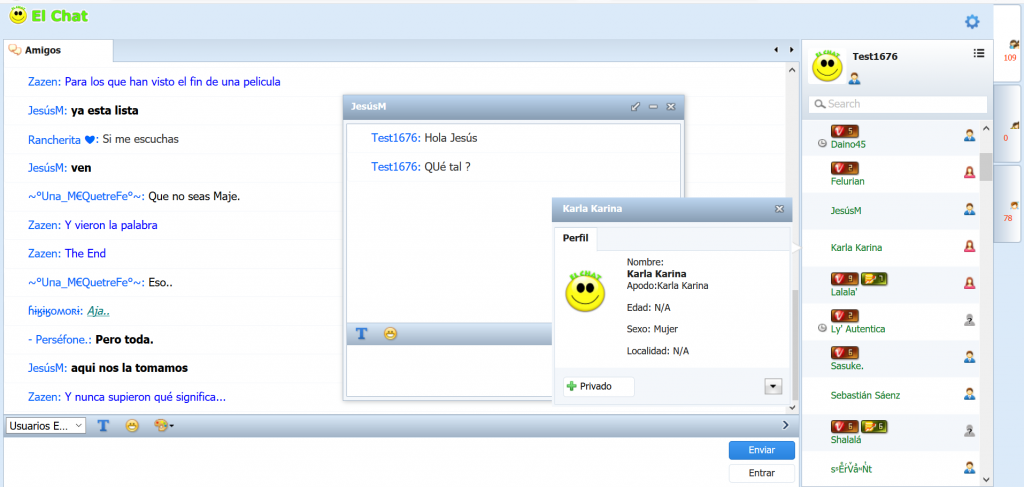The image size is (1024, 487).
Task: Open settings with the gear icon
Action: 971,22
